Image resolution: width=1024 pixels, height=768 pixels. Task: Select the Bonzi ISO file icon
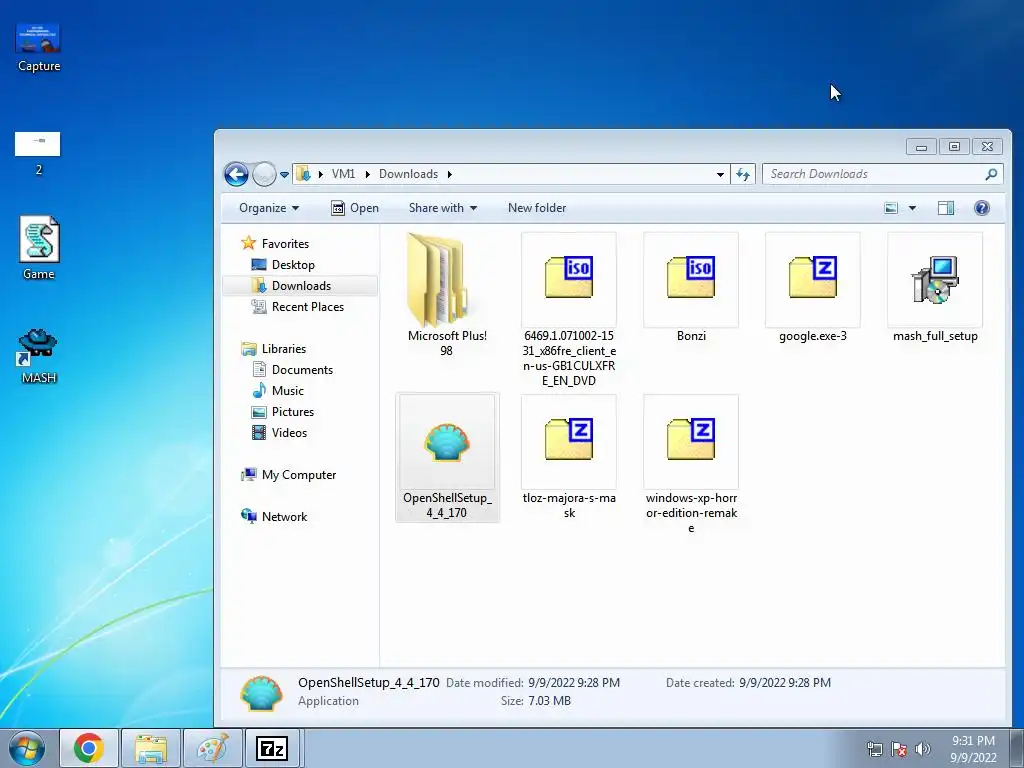click(691, 276)
